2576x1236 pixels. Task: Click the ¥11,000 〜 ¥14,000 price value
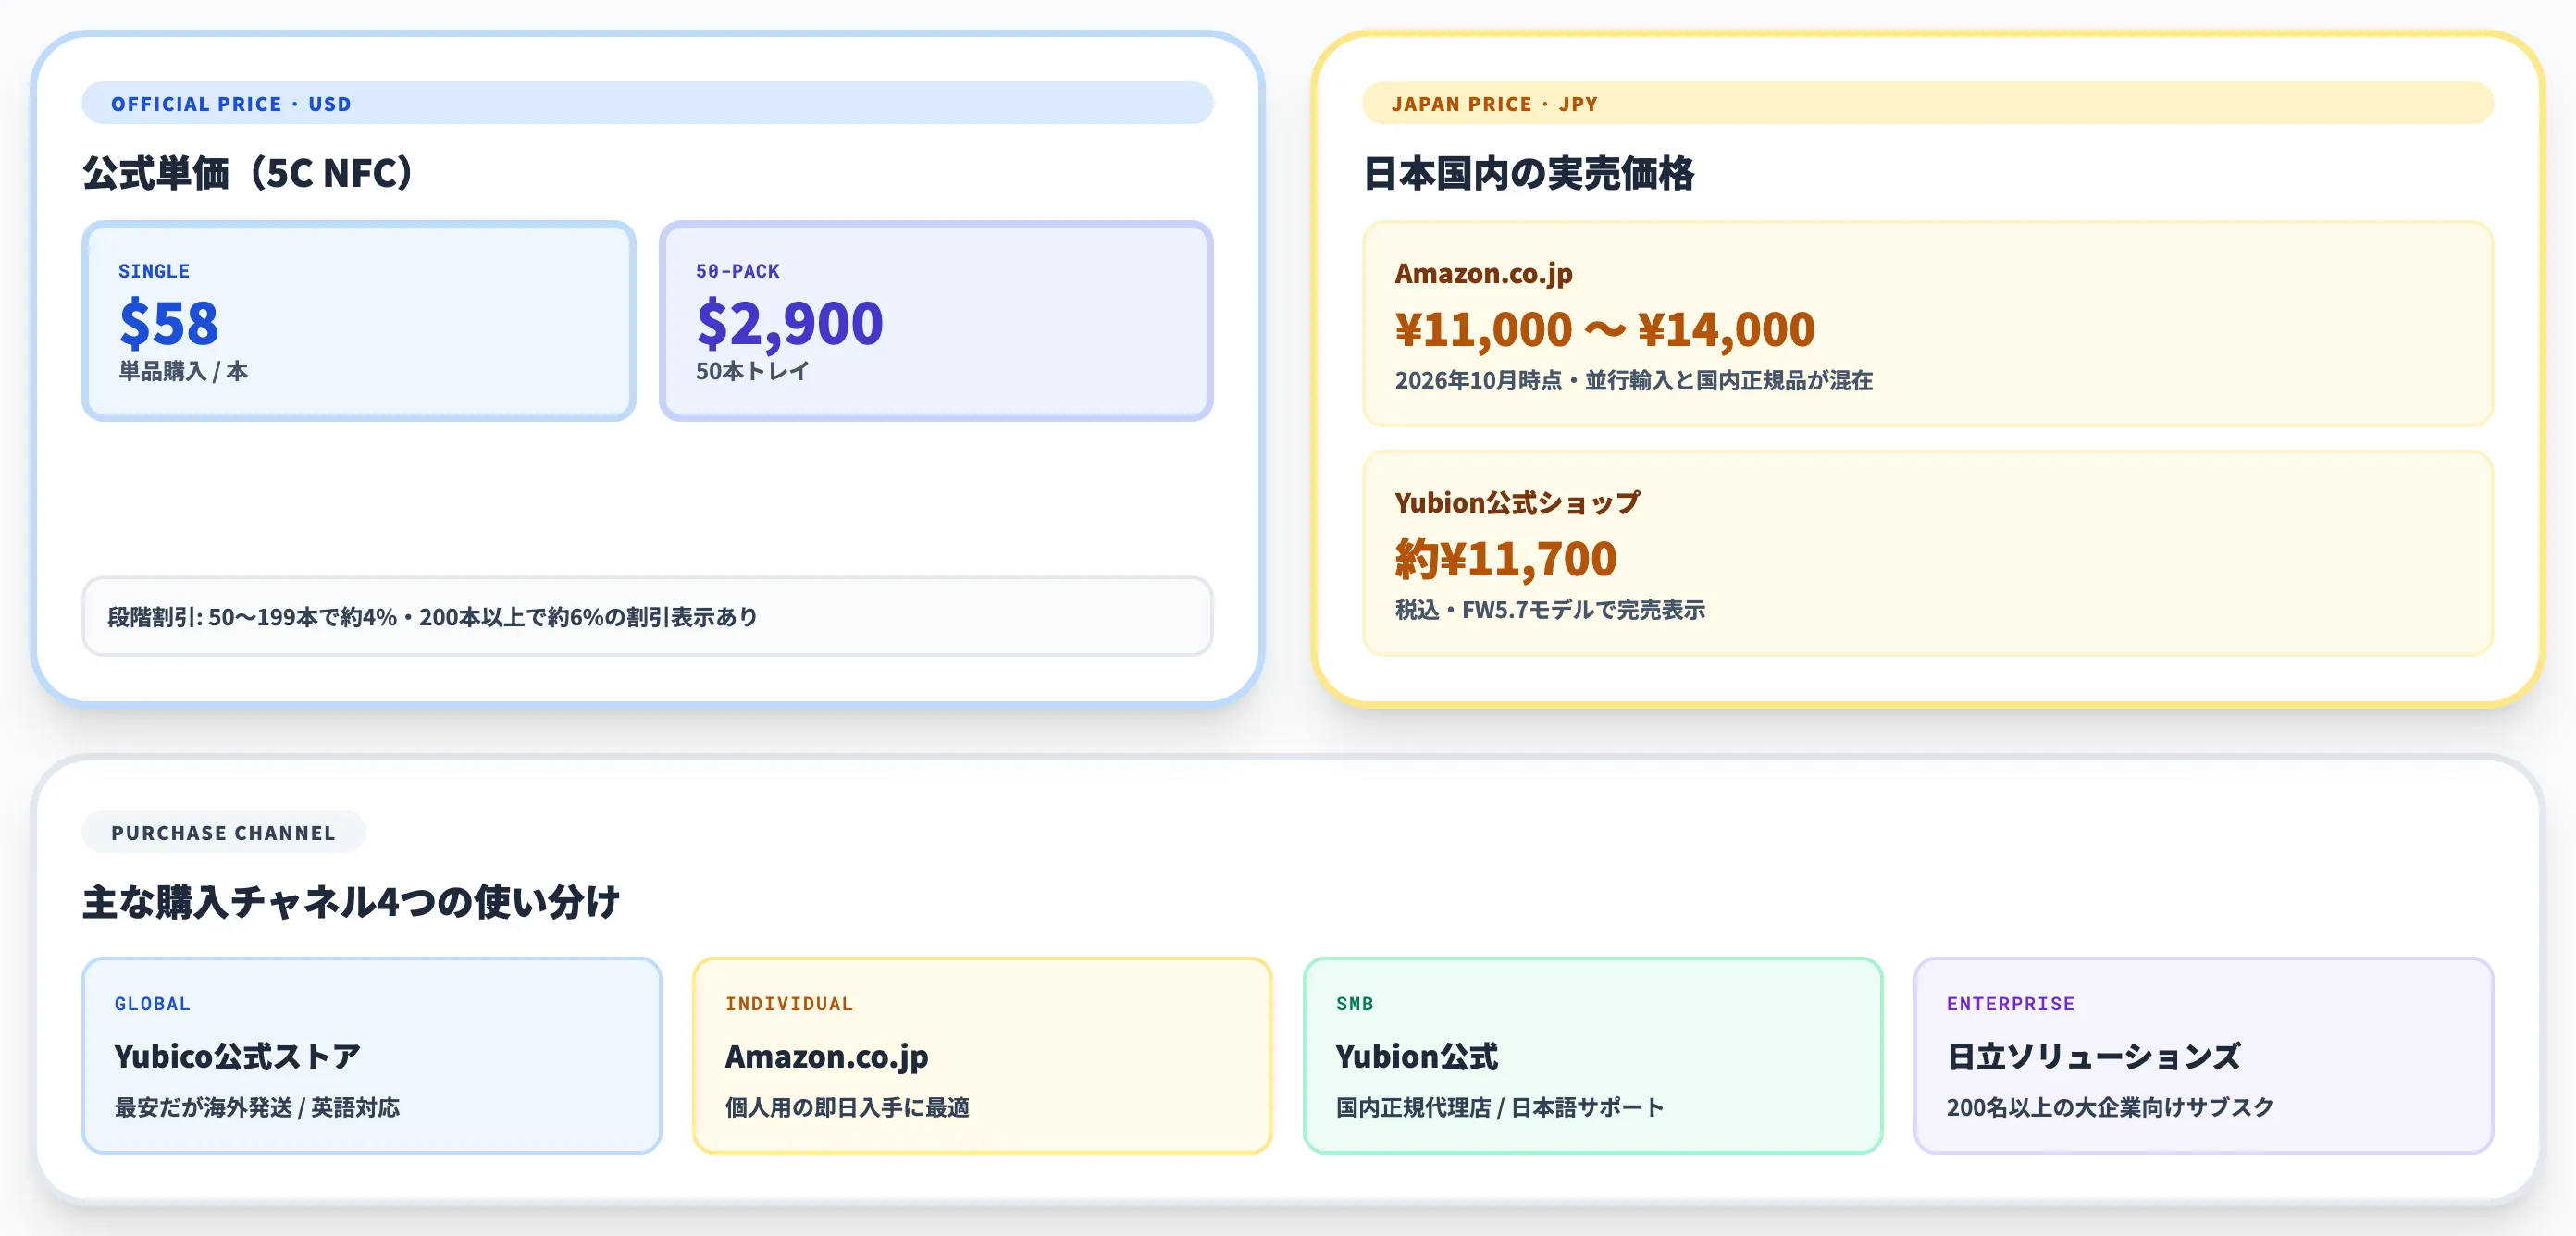coord(1604,329)
